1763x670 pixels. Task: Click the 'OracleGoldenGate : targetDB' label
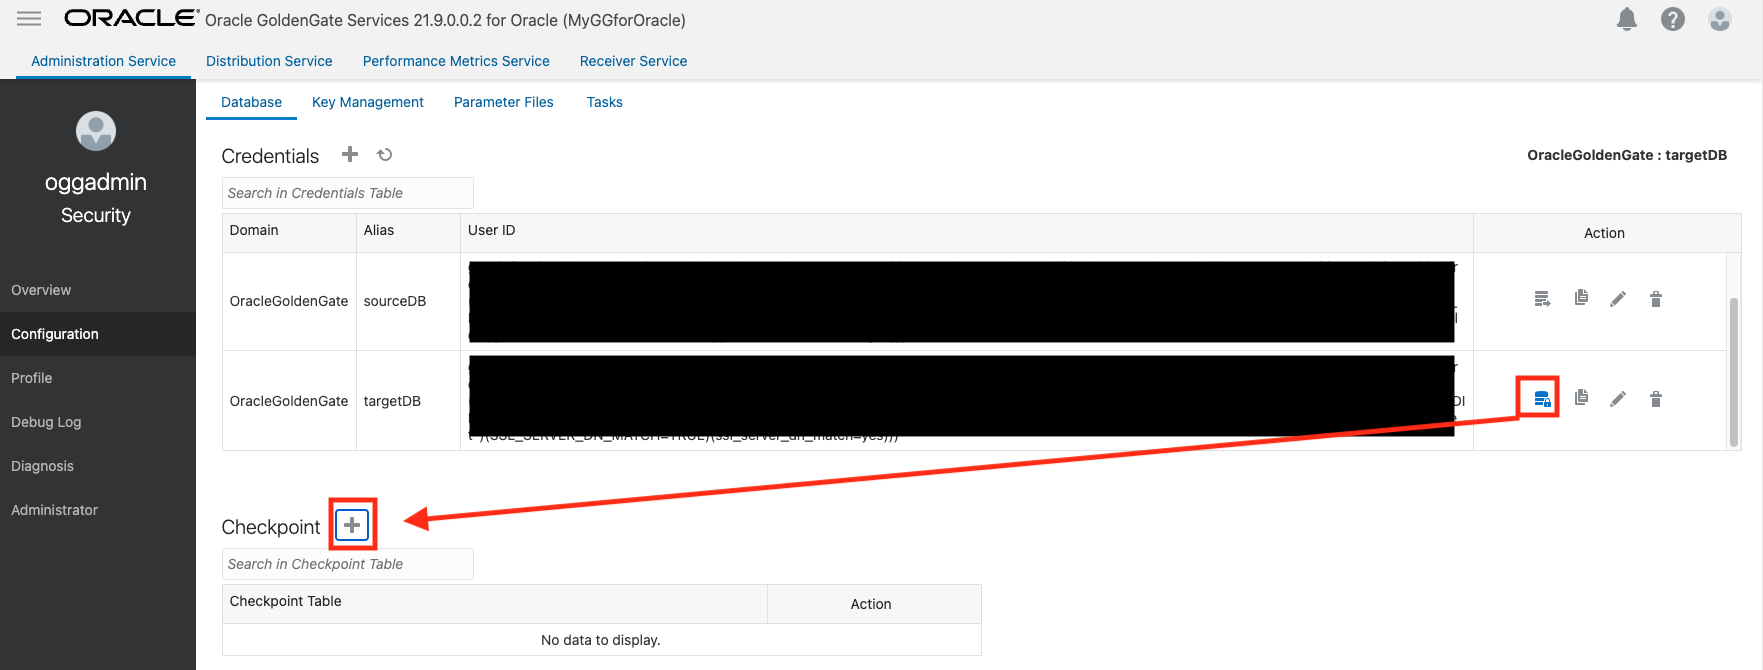coord(1627,155)
